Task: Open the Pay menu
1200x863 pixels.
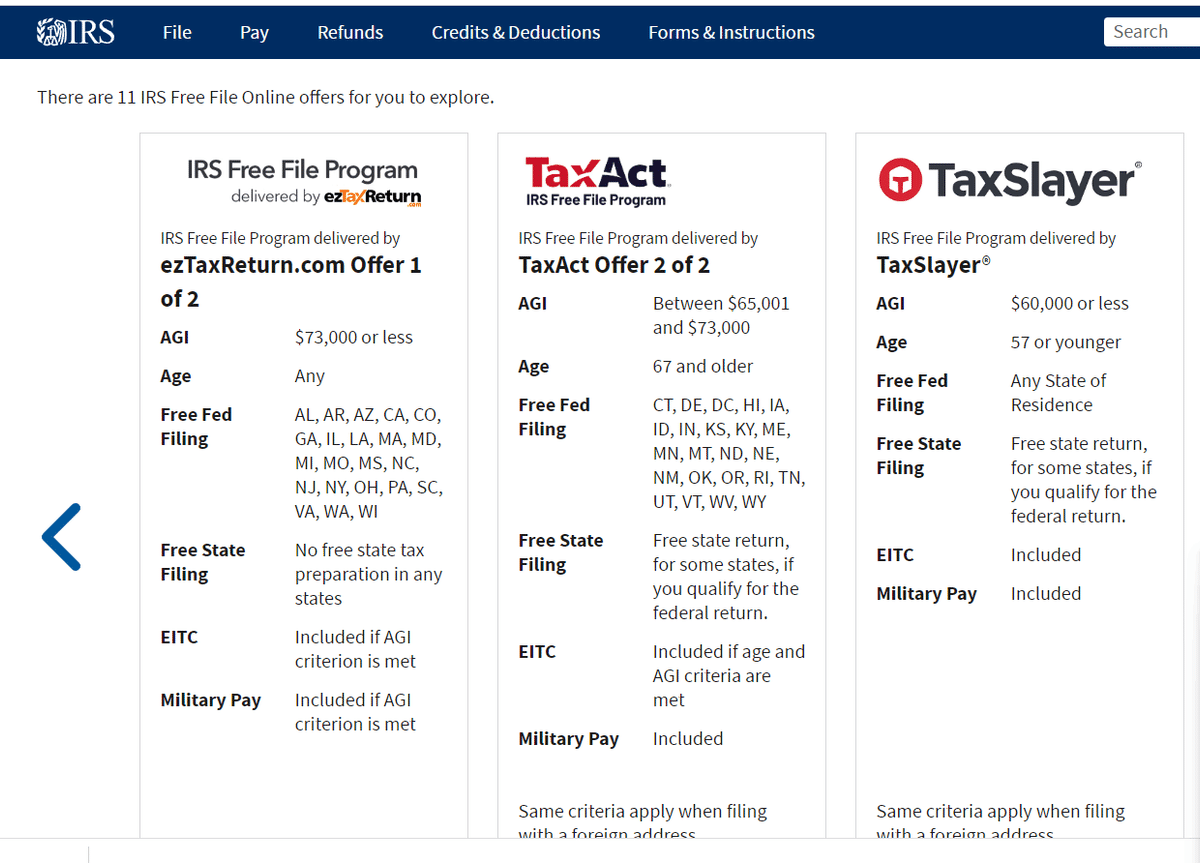Action: click(x=254, y=32)
